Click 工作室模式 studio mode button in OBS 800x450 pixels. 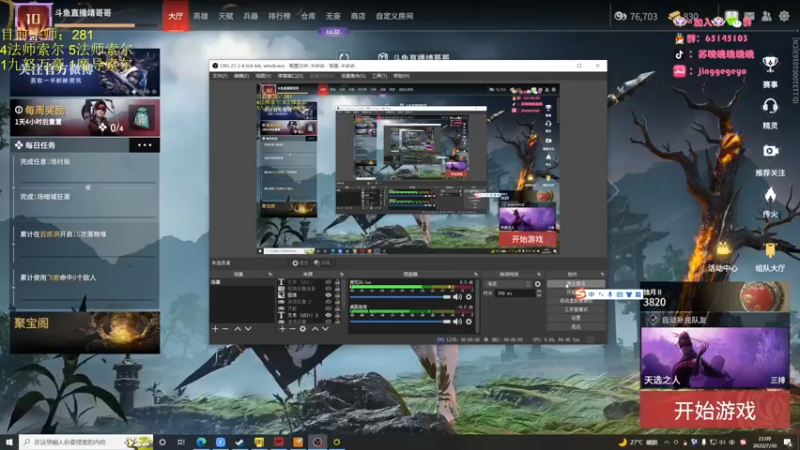pos(576,309)
